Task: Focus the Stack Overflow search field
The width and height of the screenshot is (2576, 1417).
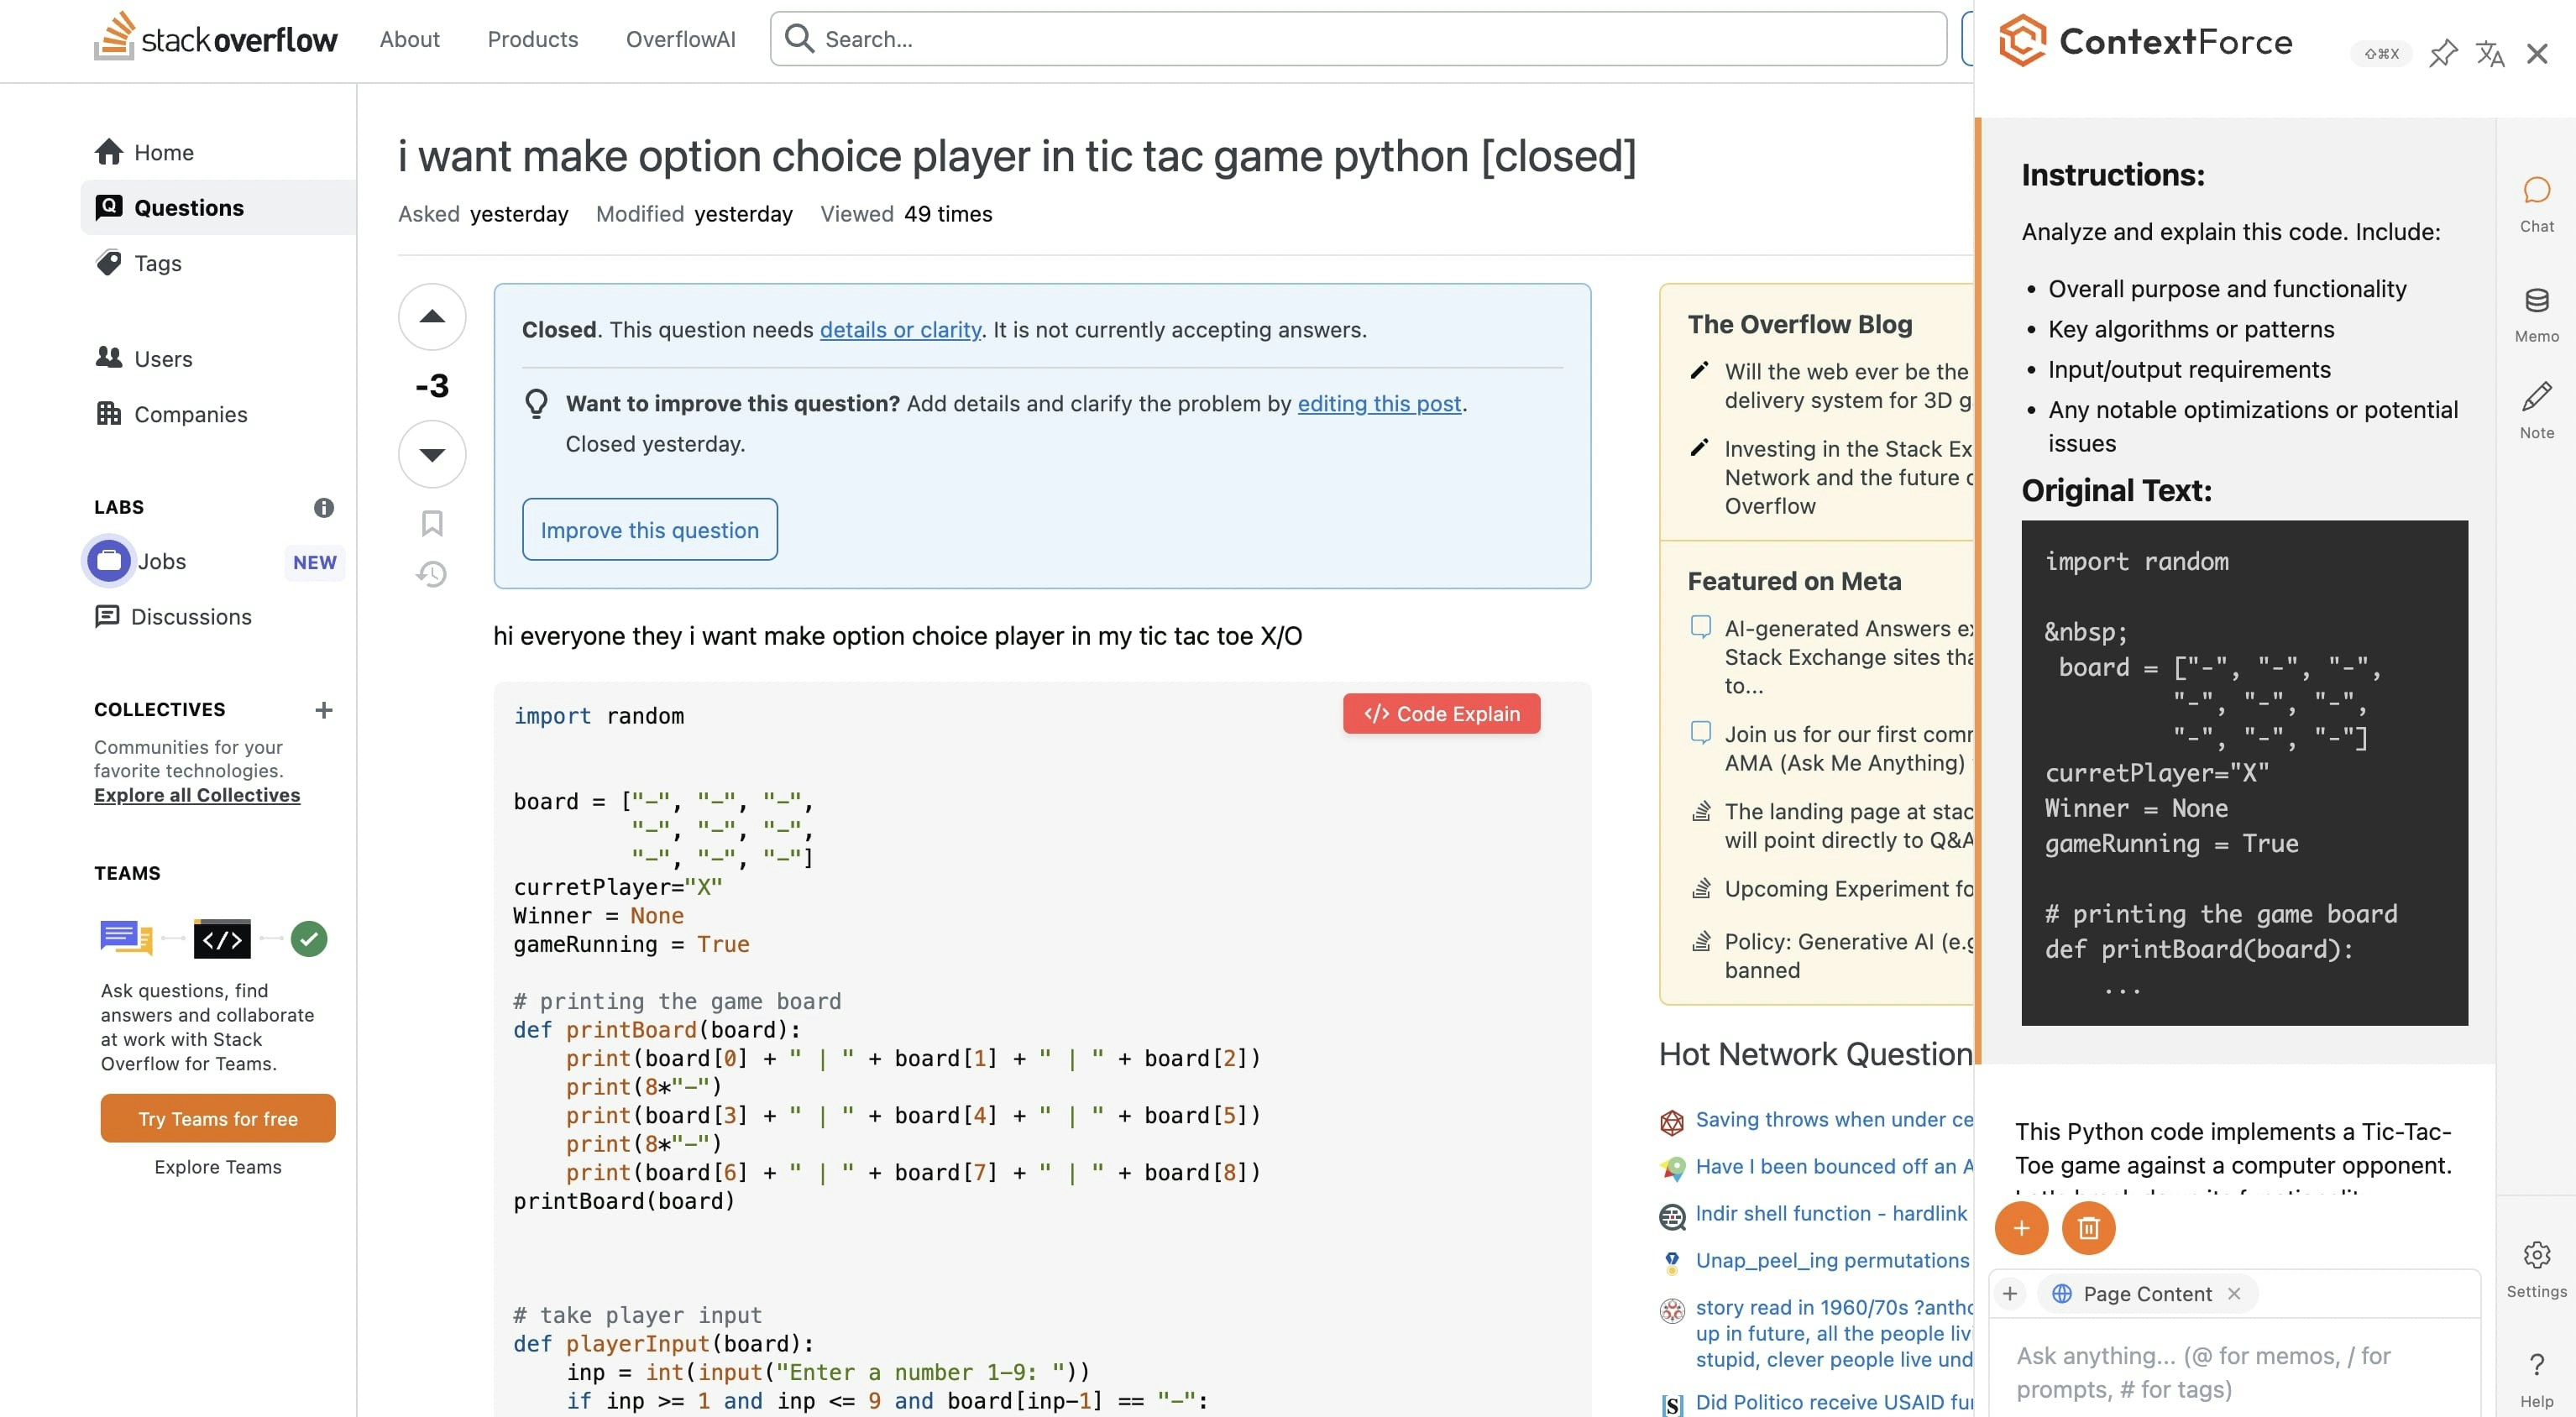Action: 1370,39
